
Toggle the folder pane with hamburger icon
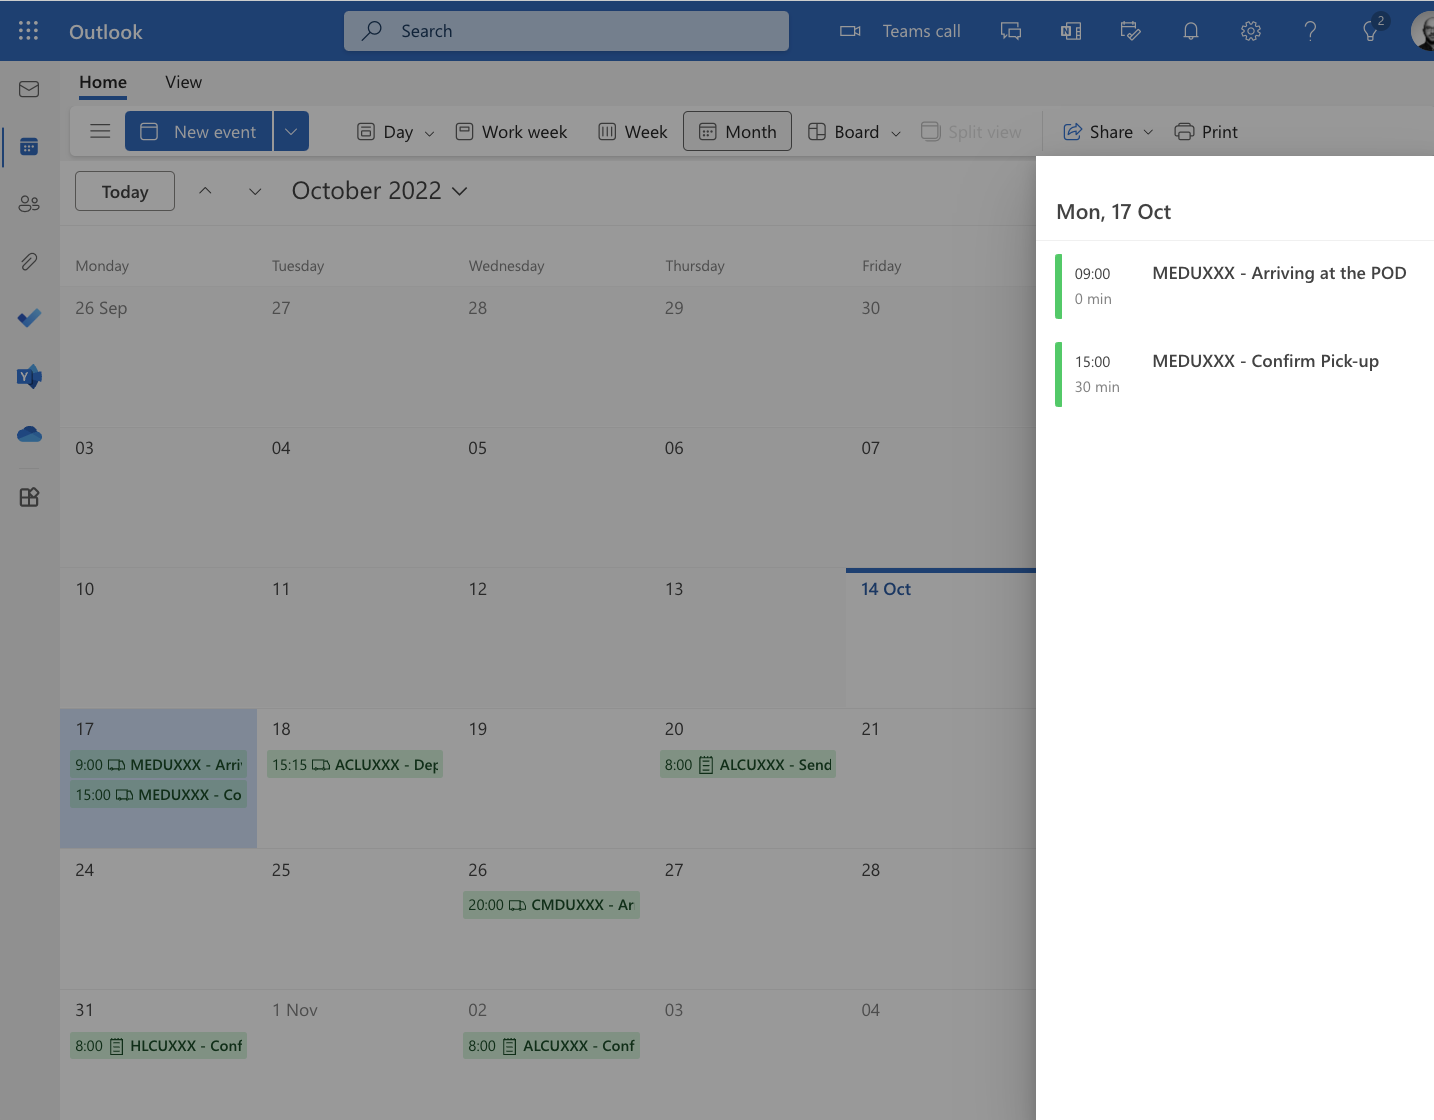(x=99, y=131)
